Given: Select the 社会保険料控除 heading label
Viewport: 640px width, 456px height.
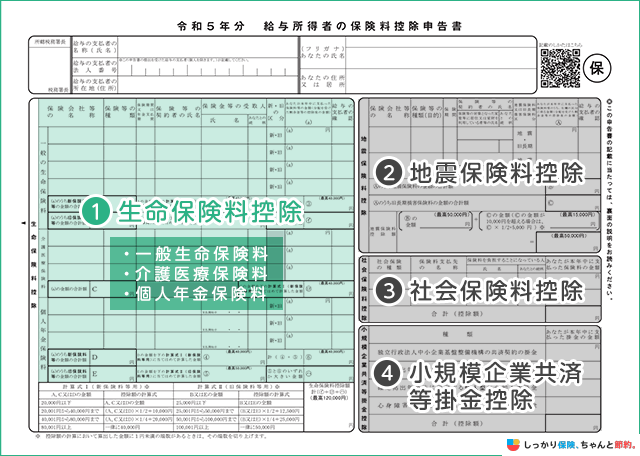Looking at the screenshot, I should [497, 291].
